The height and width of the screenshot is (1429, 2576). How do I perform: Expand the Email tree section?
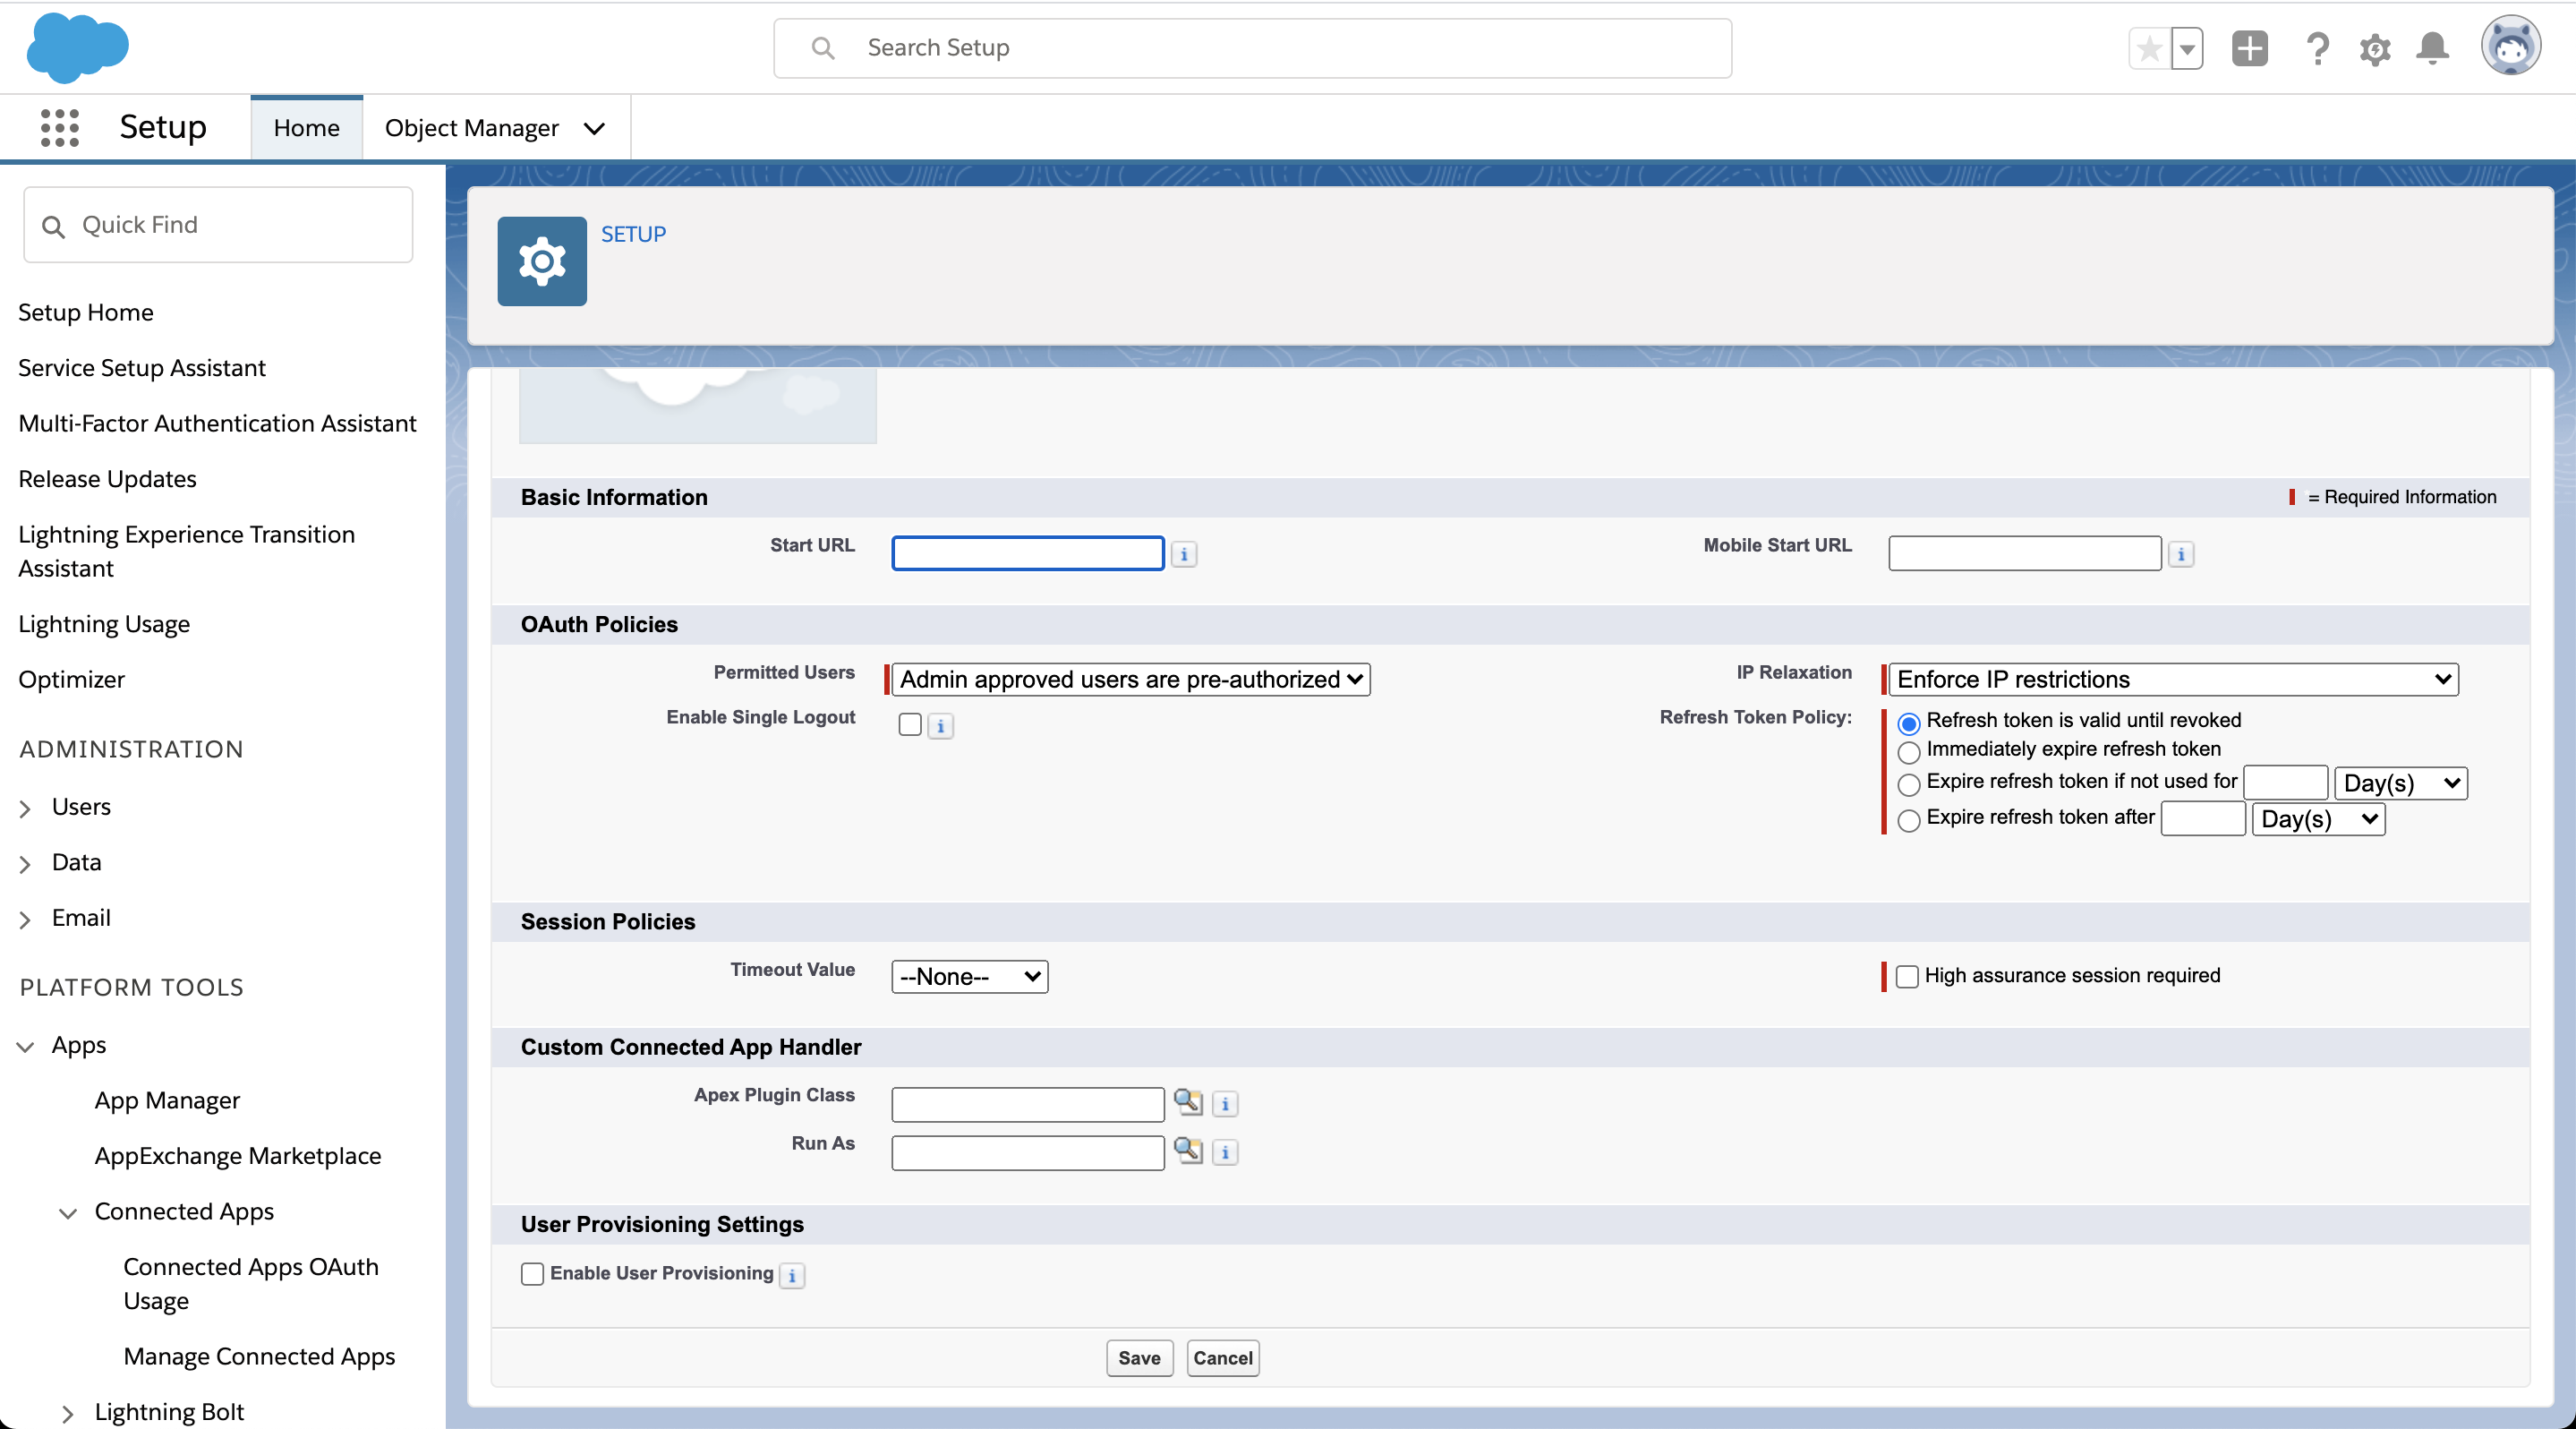coord(25,919)
